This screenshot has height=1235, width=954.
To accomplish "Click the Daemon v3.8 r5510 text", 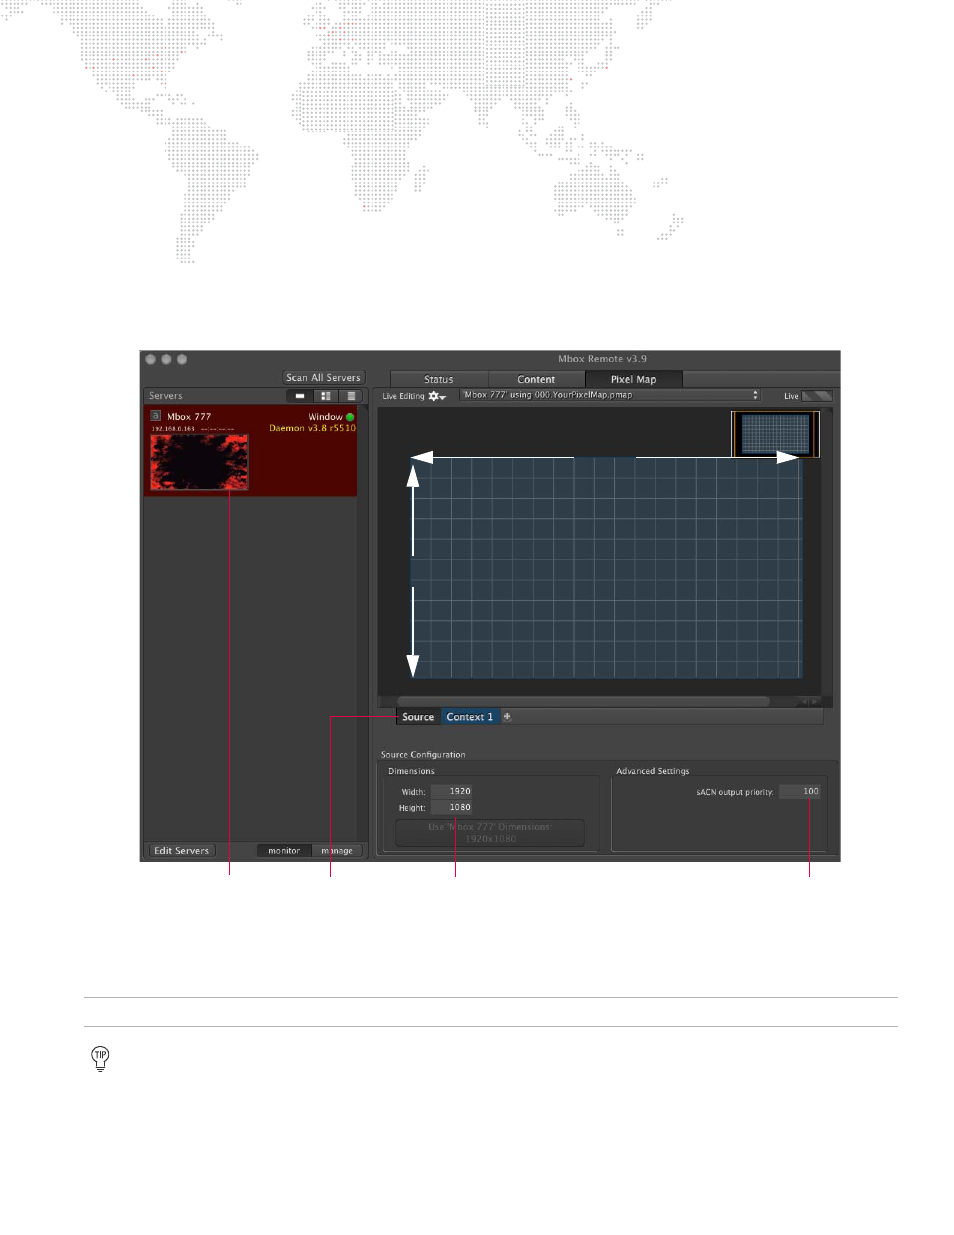I will (x=312, y=428).
